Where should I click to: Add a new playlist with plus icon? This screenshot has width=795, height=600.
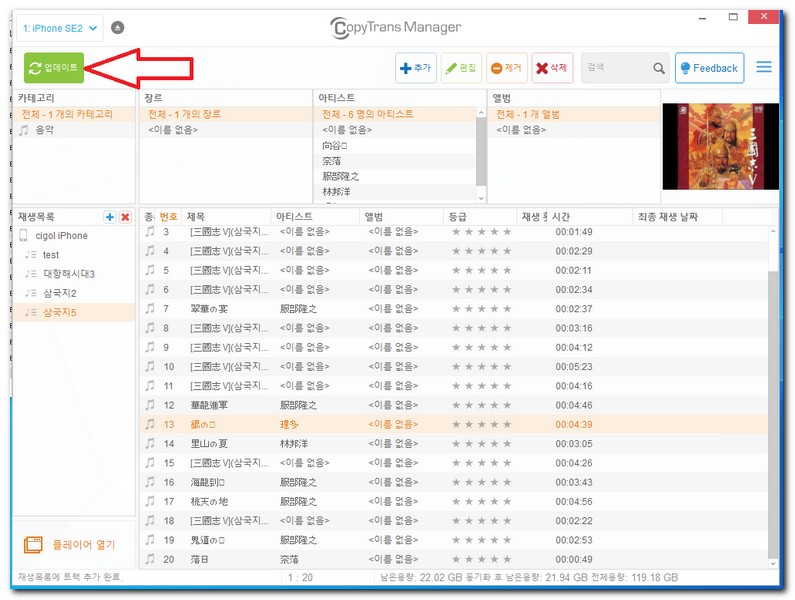pyautogui.click(x=109, y=217)
